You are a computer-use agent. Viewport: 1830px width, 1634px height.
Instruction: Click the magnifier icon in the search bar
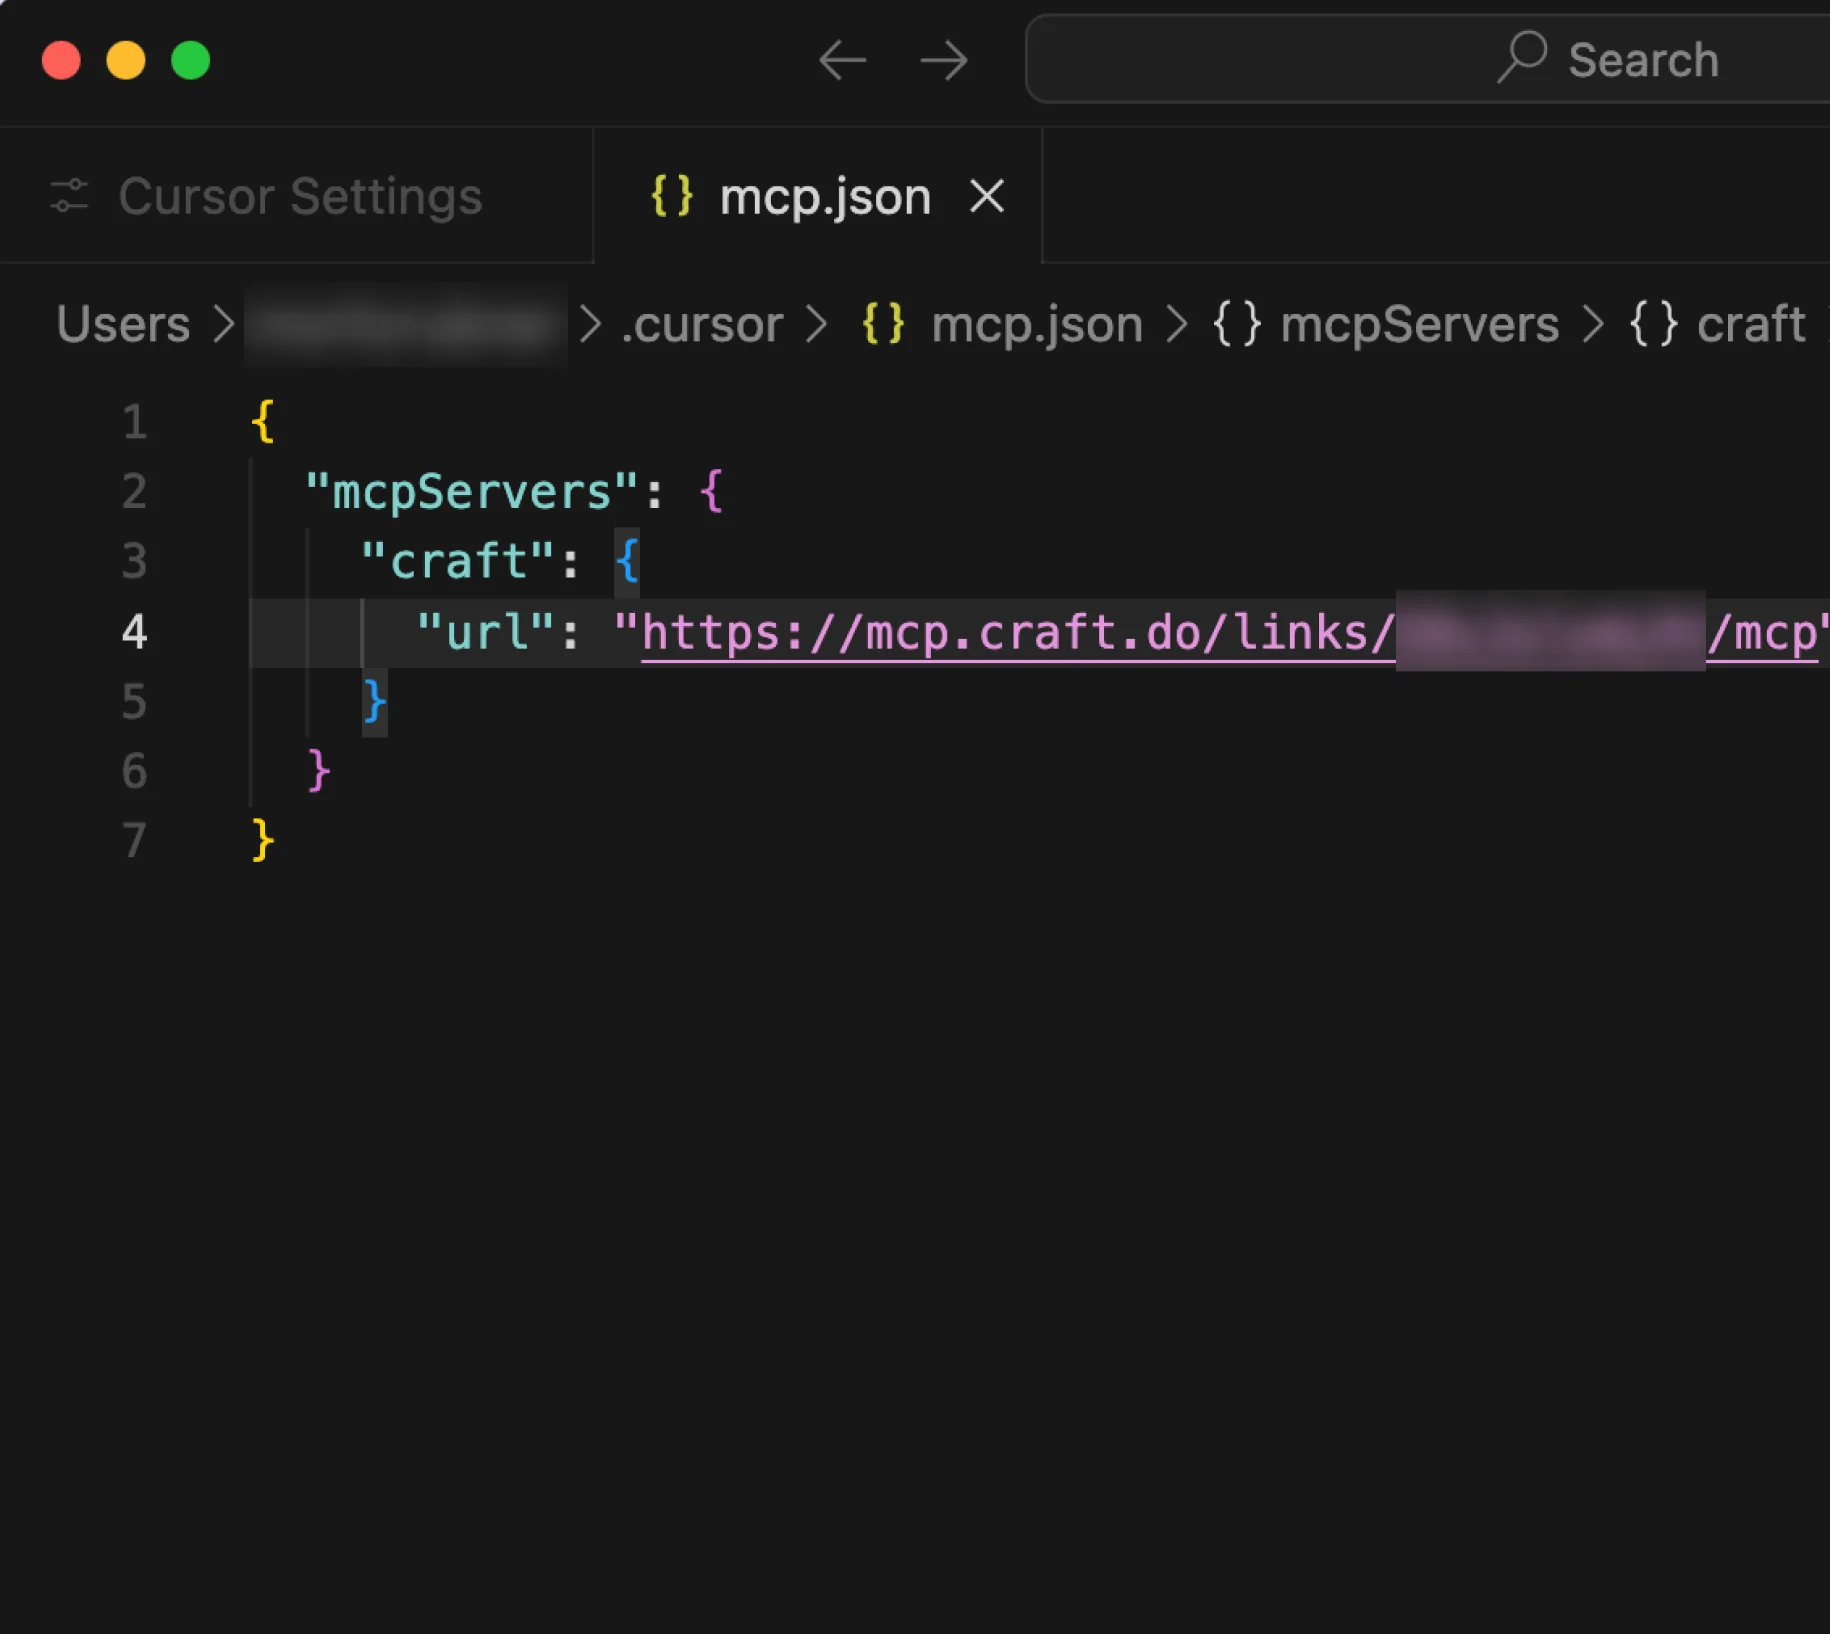coord(1523,60)
